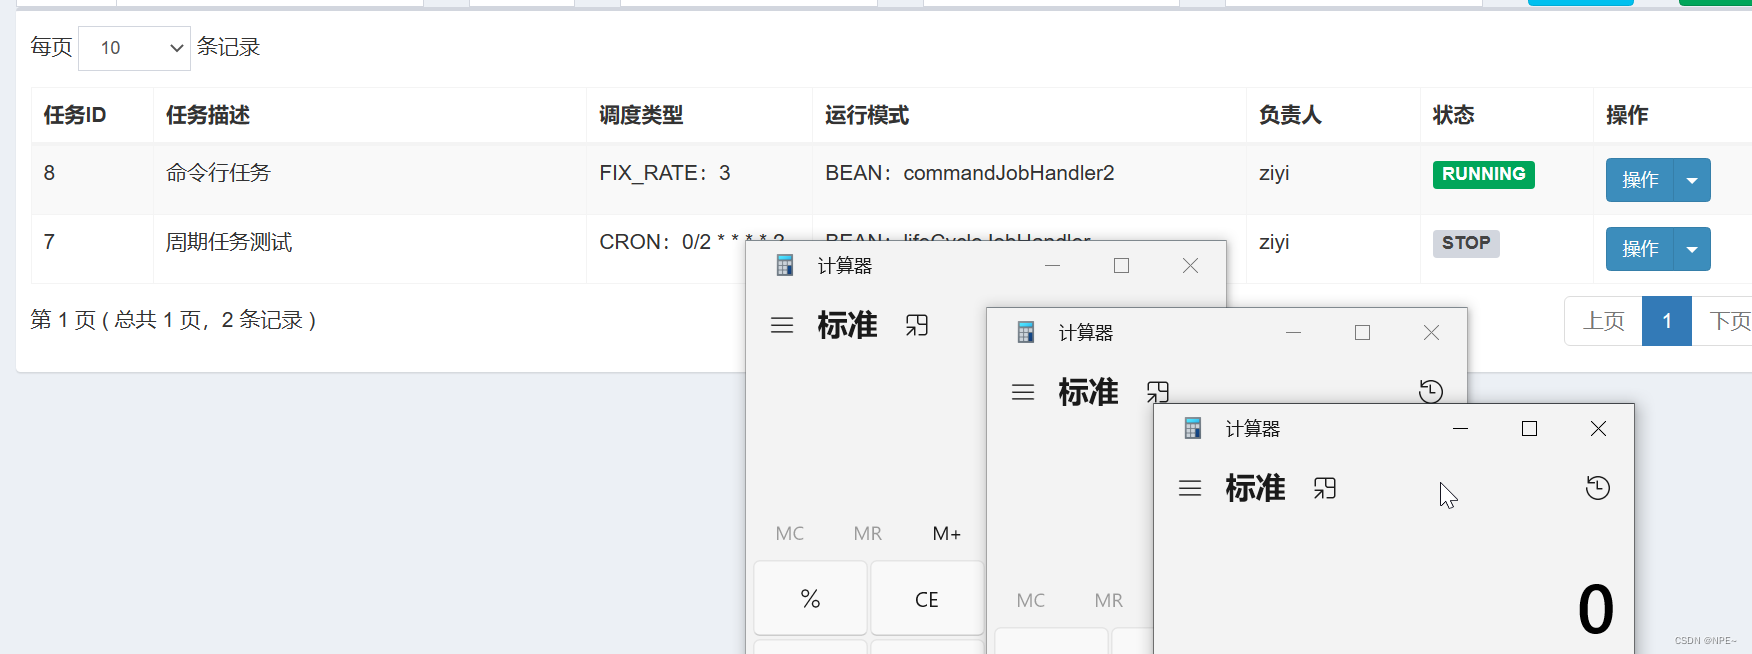Maximize the front calculator window

[1529, 428]
